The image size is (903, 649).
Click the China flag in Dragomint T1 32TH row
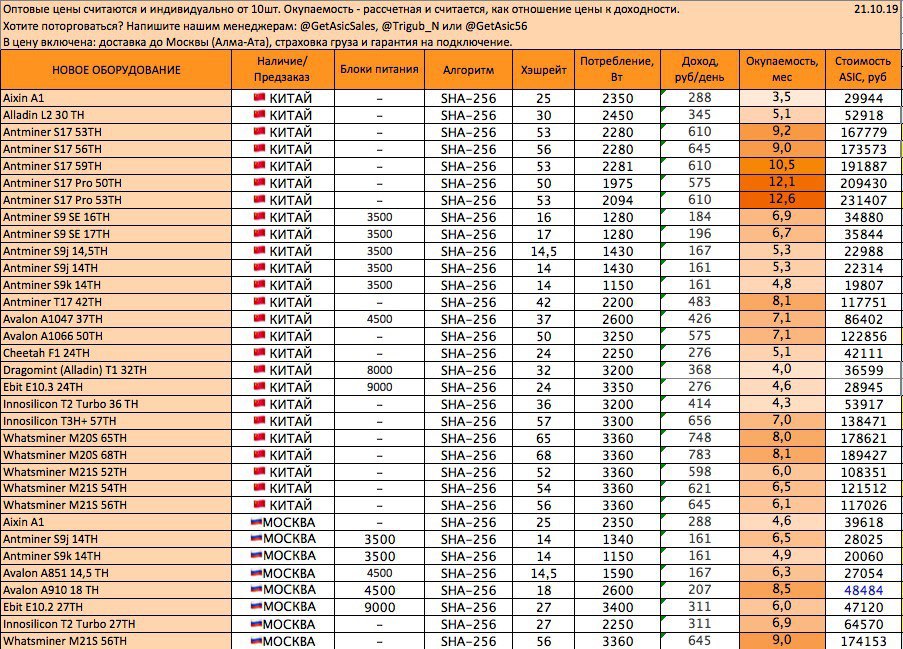259,369
